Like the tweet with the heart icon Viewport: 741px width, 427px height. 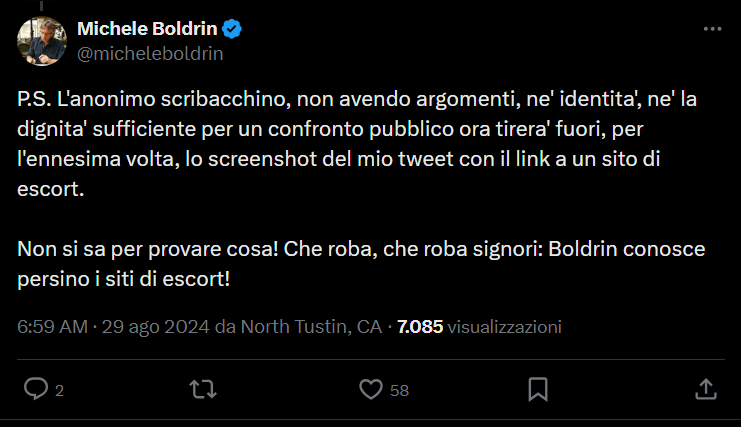click(371, 389)
